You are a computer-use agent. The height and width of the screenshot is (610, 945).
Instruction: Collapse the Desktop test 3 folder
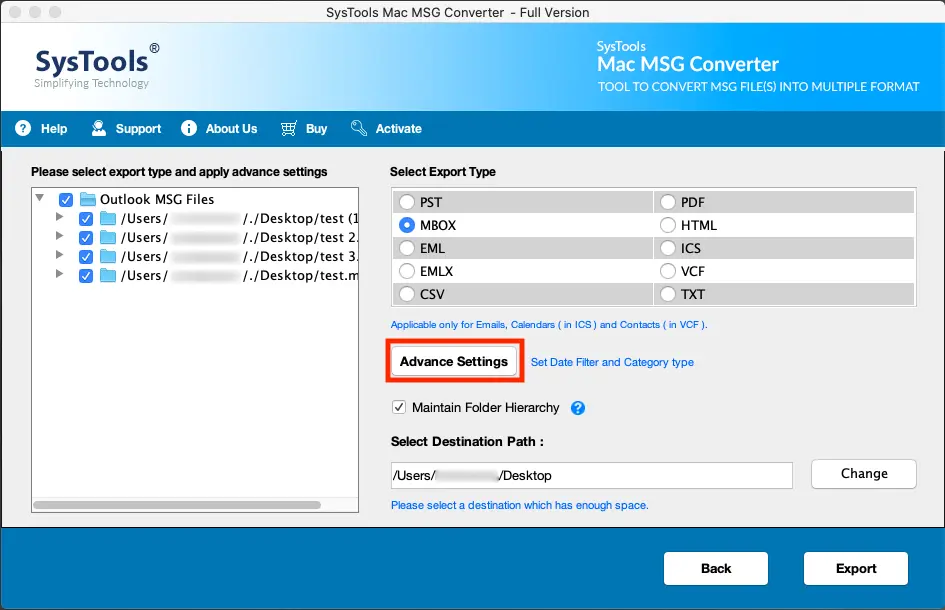click(x=59, y=256)
